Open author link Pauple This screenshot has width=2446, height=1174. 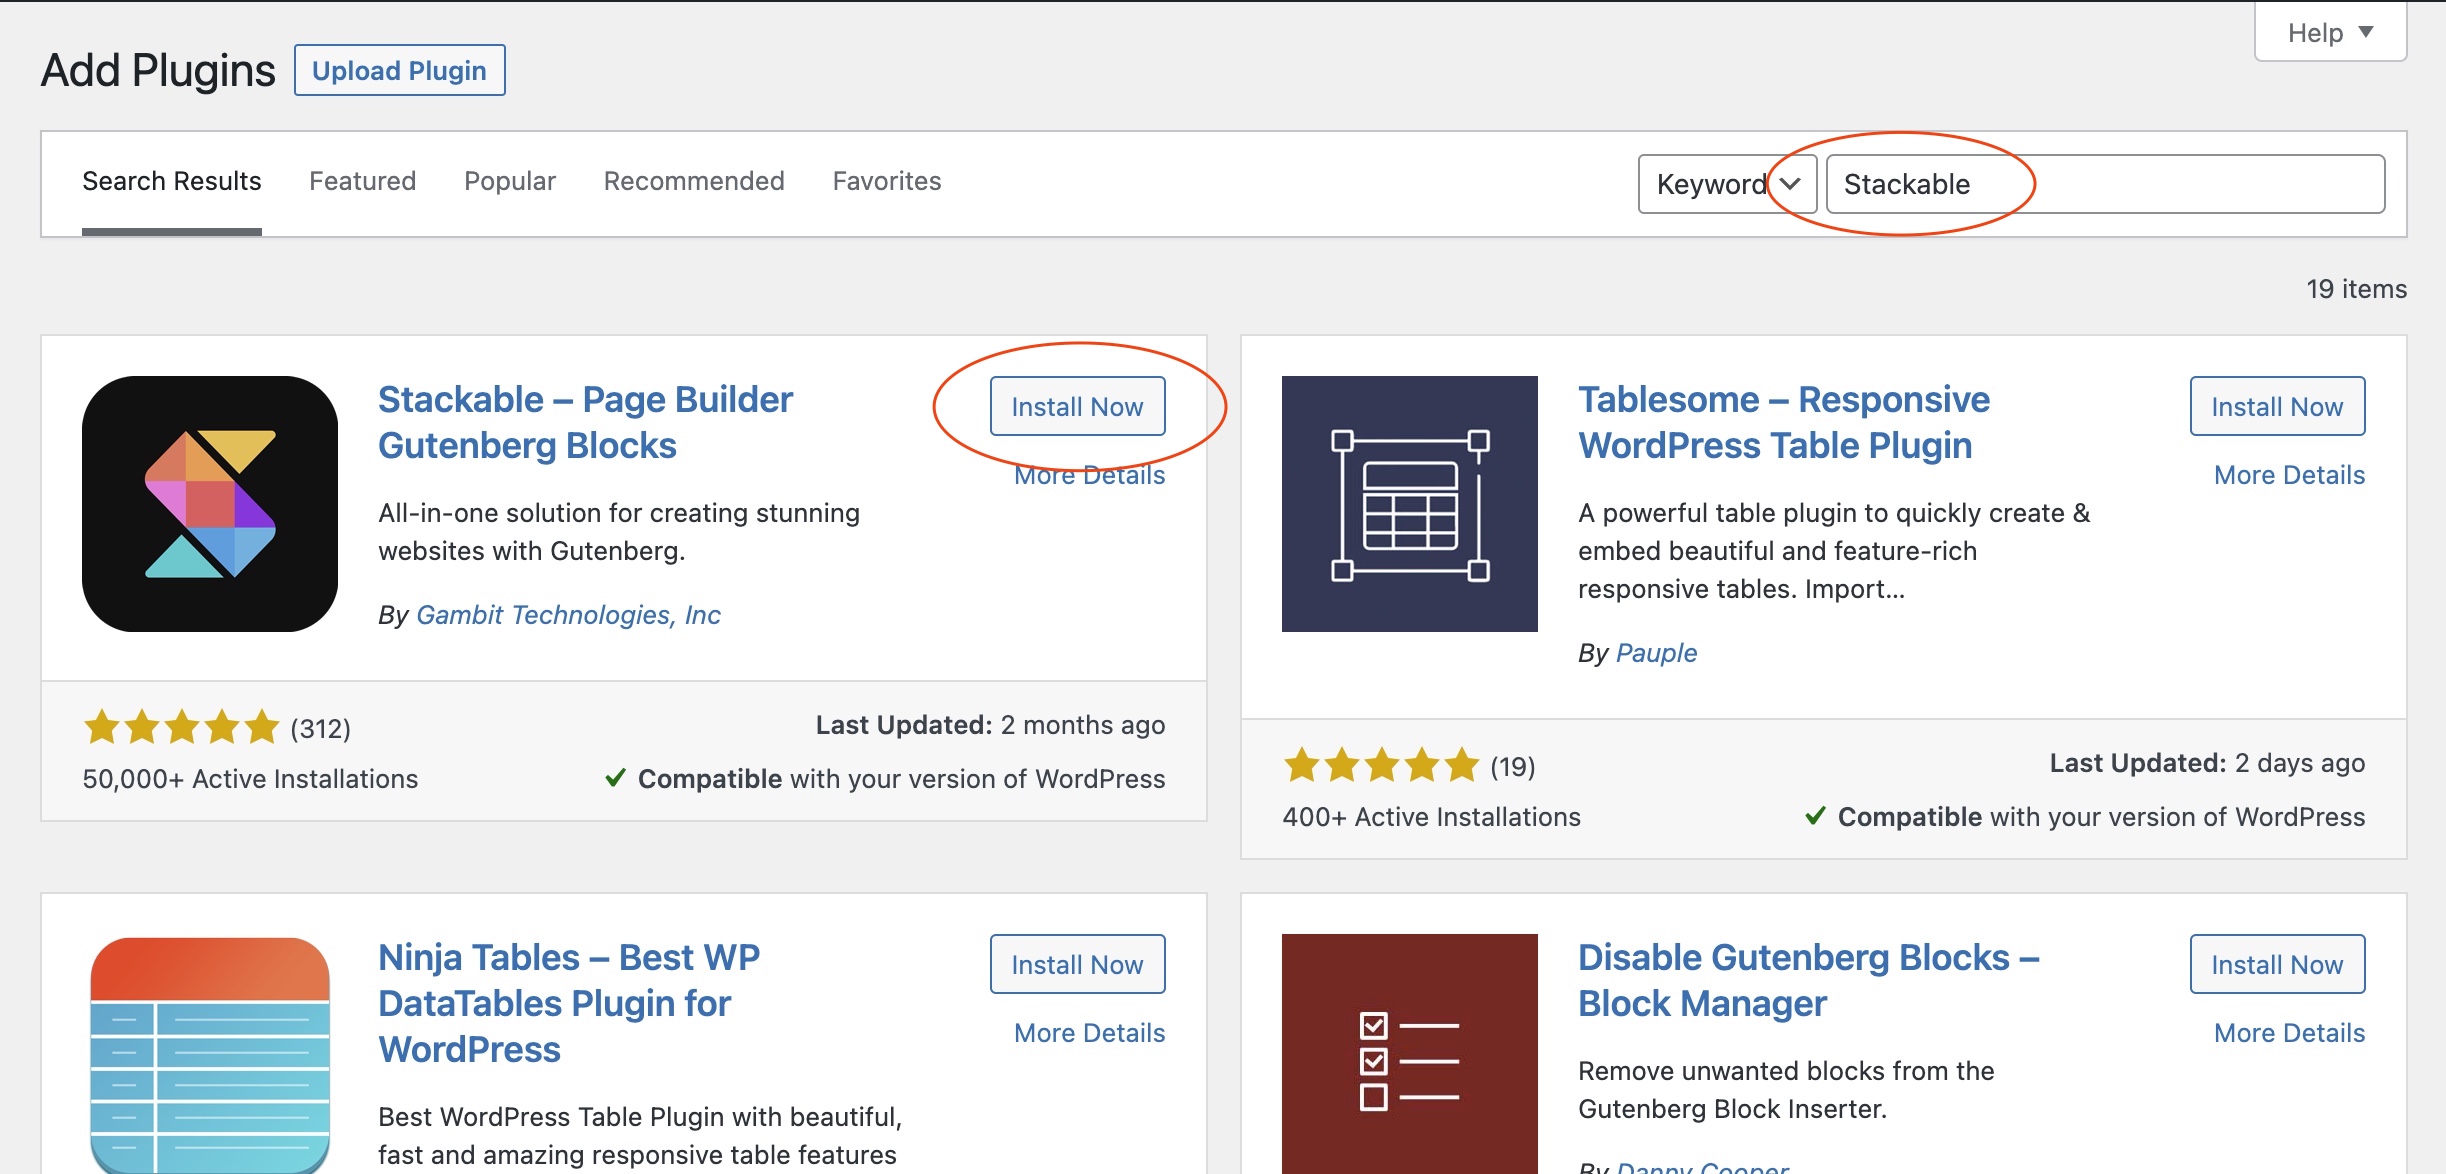(x=1656, y=653)
